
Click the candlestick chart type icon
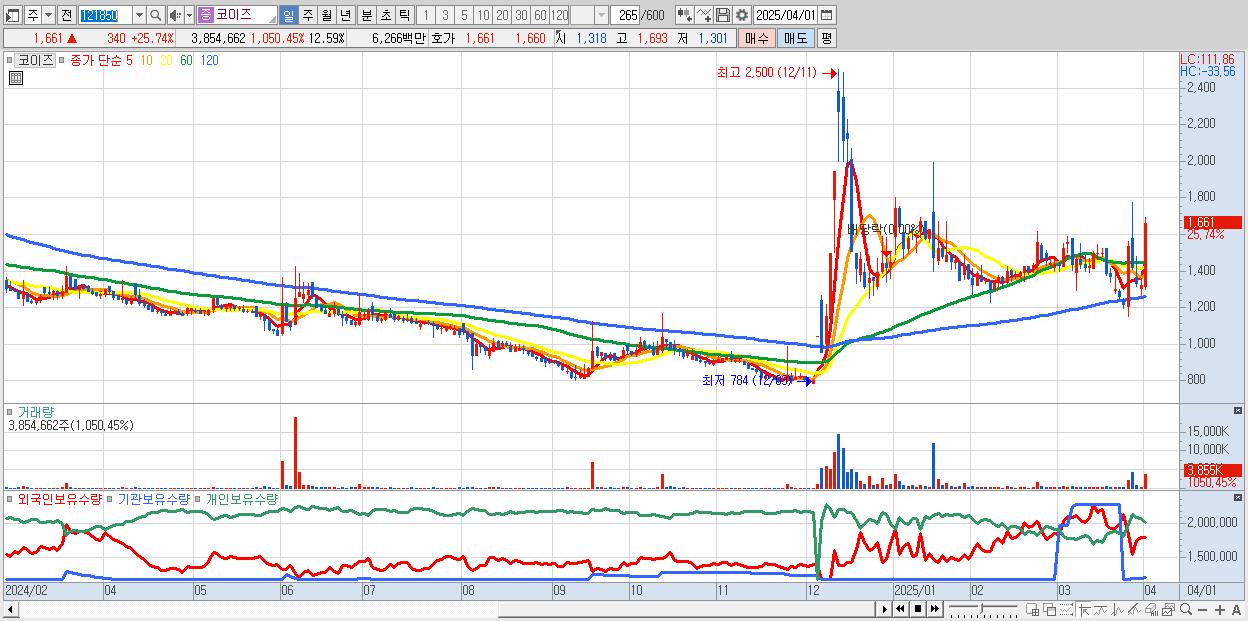coord(685,15)
